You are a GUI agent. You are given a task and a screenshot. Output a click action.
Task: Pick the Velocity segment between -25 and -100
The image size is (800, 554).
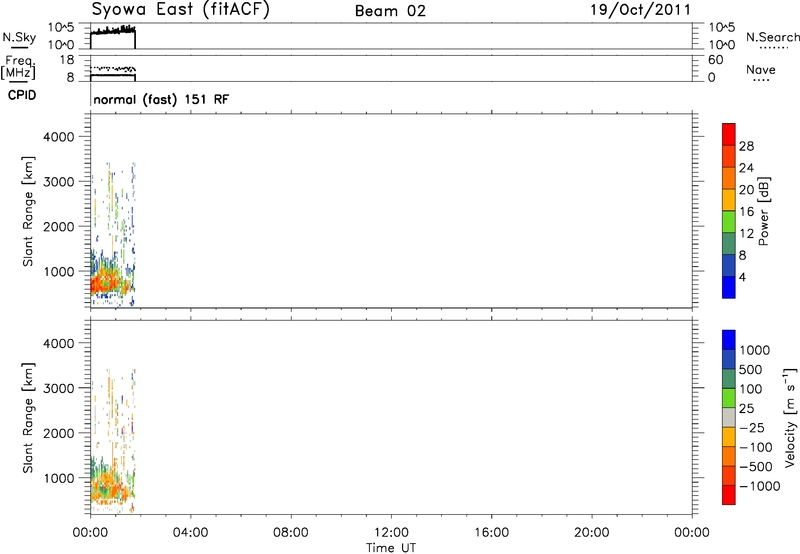click(x=729, y=437)
